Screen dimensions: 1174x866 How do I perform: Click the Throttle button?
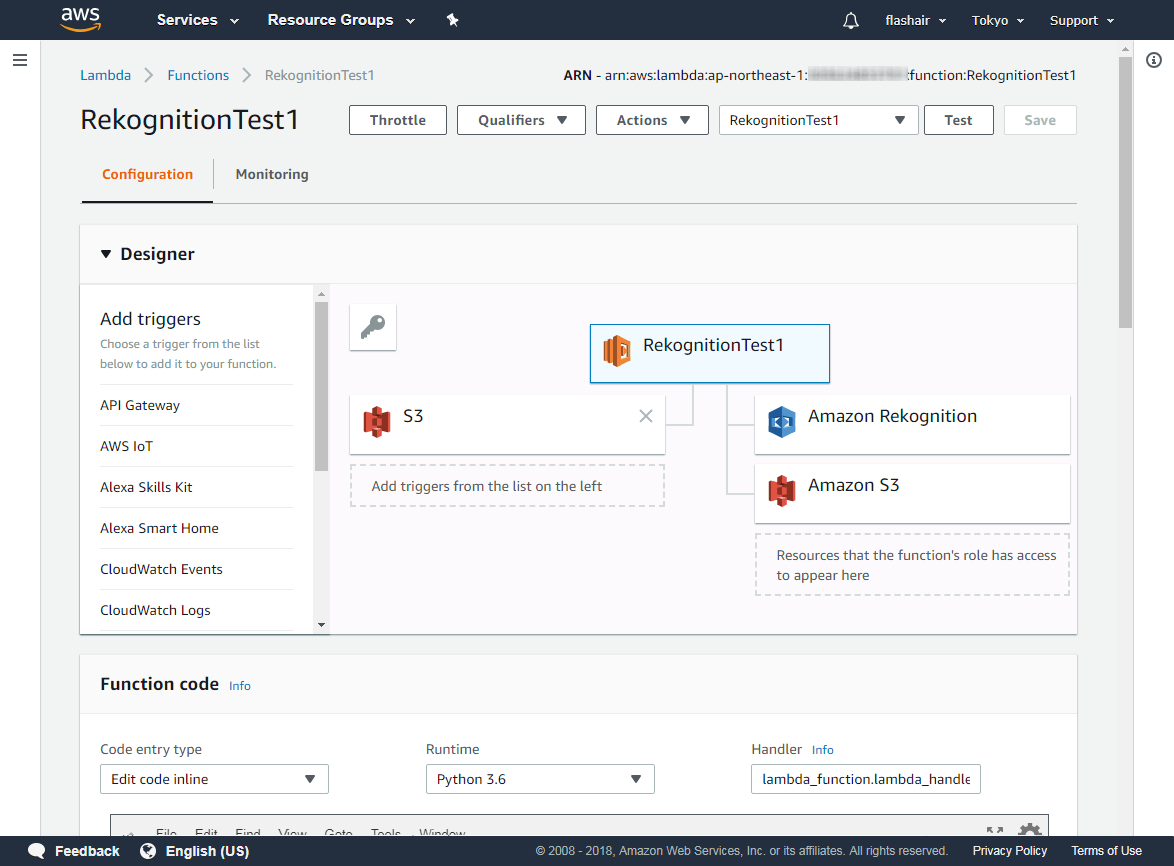click(x=397, y=119)
